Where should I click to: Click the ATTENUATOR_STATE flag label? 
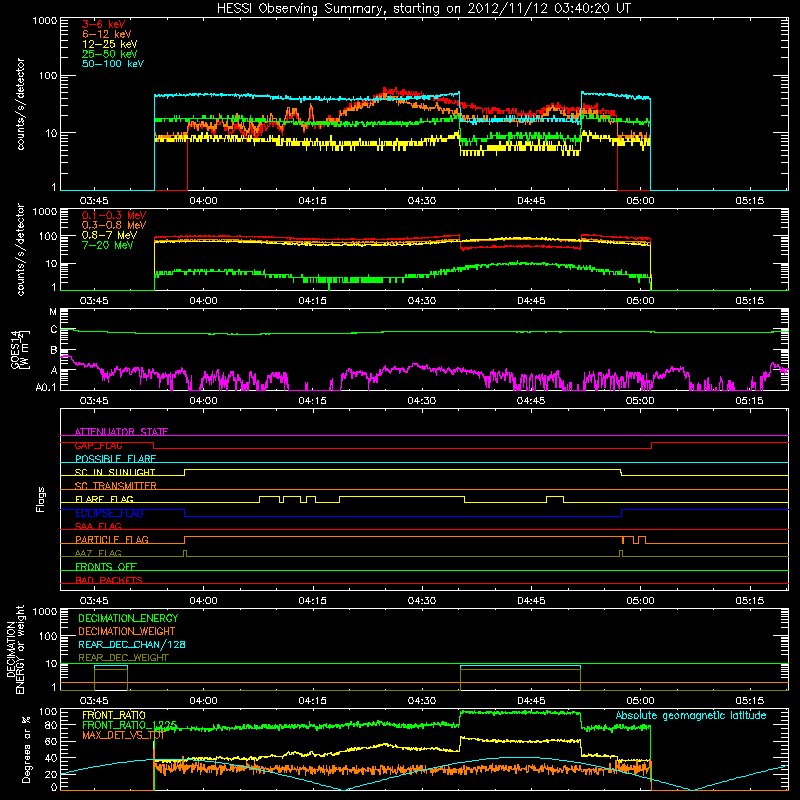[121, 432]
